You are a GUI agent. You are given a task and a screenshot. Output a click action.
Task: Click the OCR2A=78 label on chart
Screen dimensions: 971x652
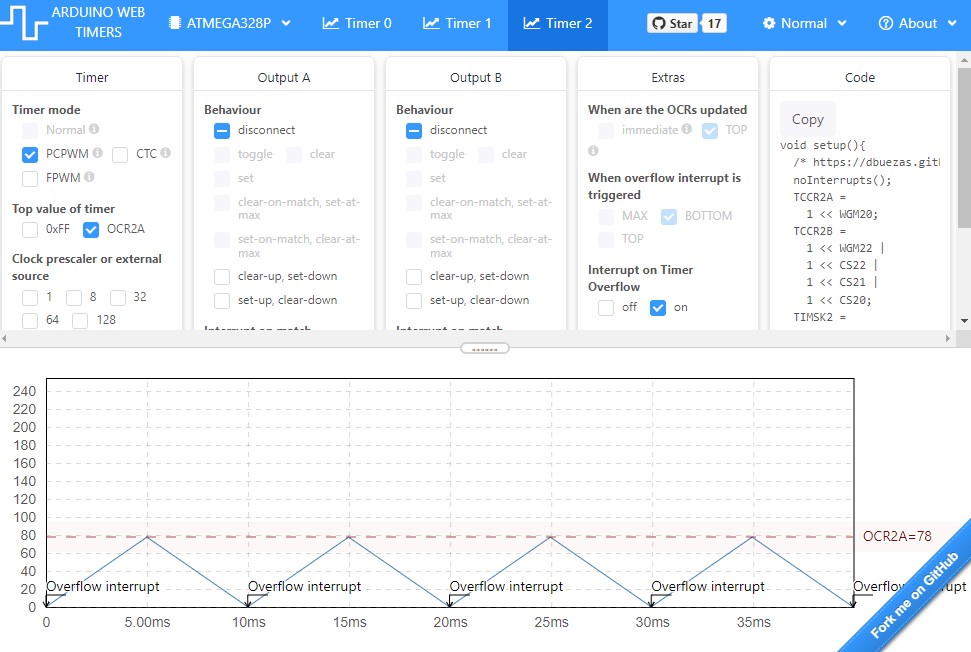pyautogui.click(x=897, y=536)
